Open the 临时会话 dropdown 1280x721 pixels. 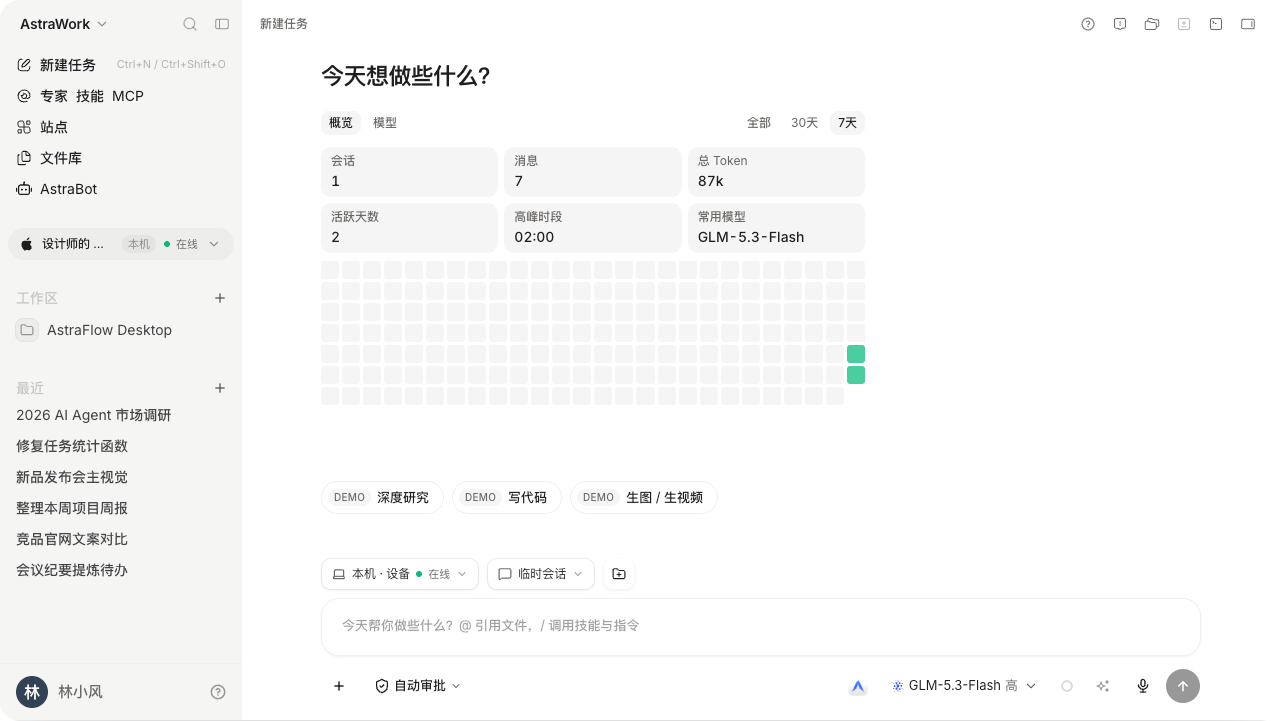(541, 574)
